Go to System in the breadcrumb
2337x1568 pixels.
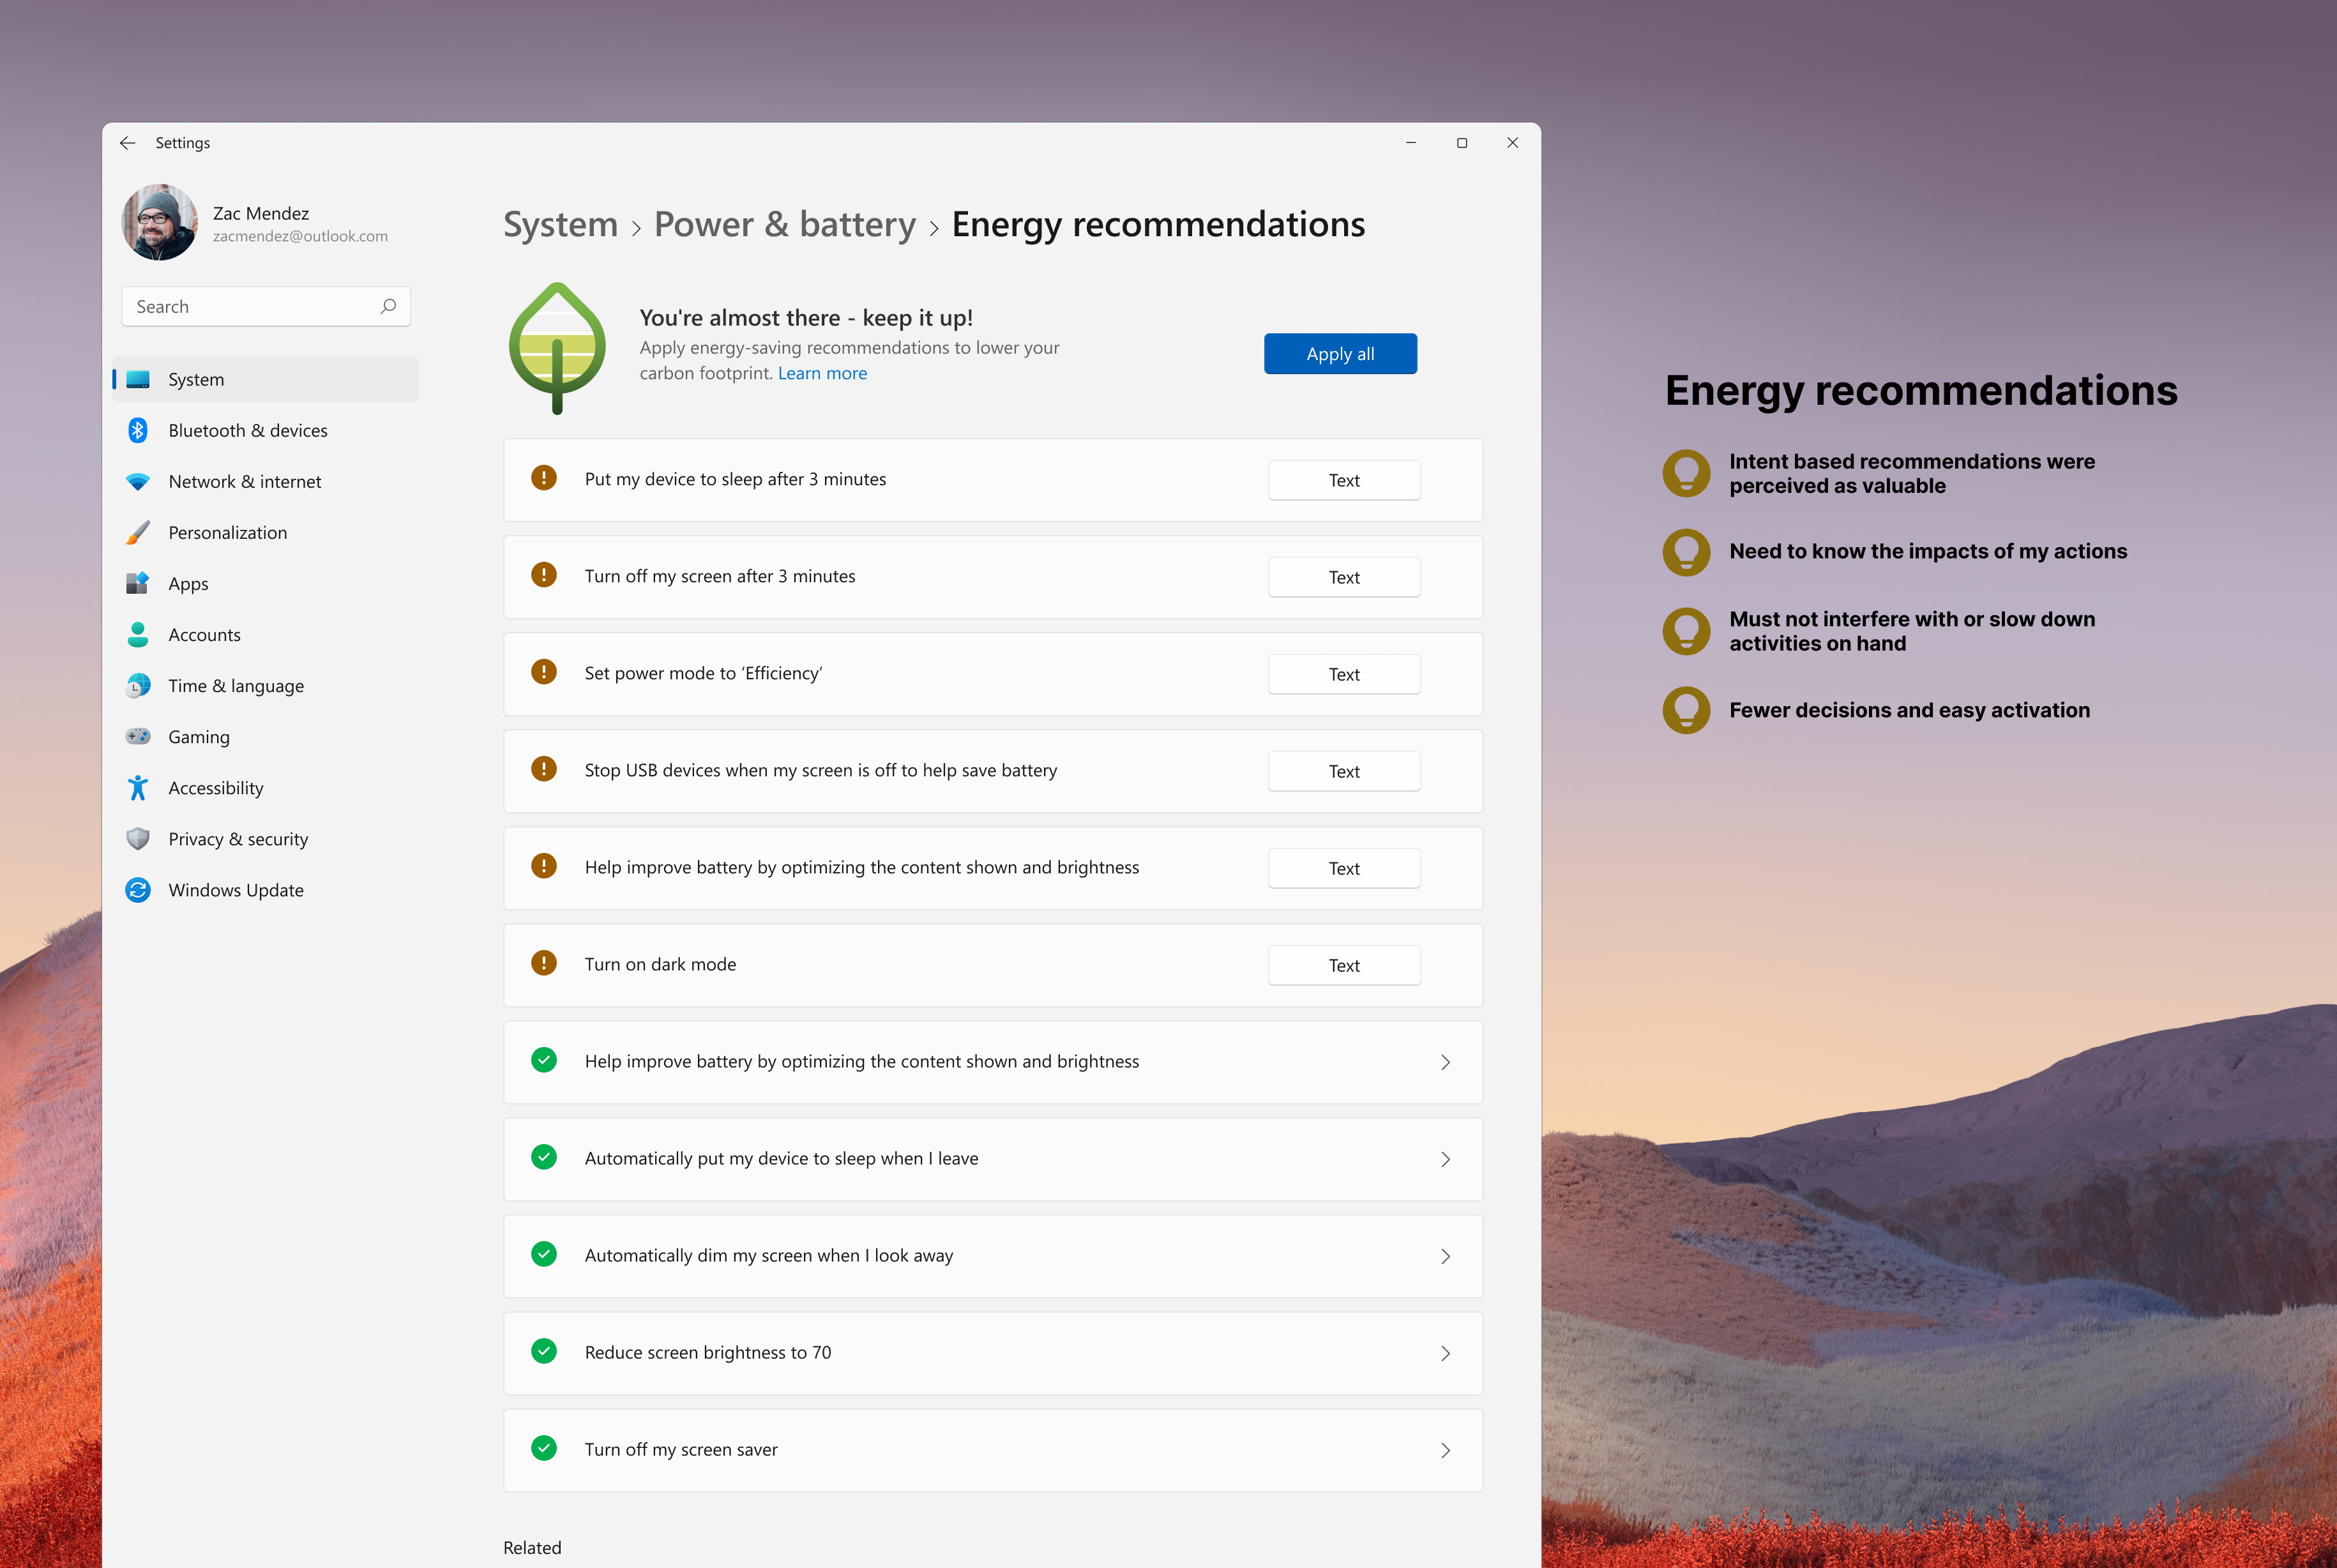click(561, 224)
